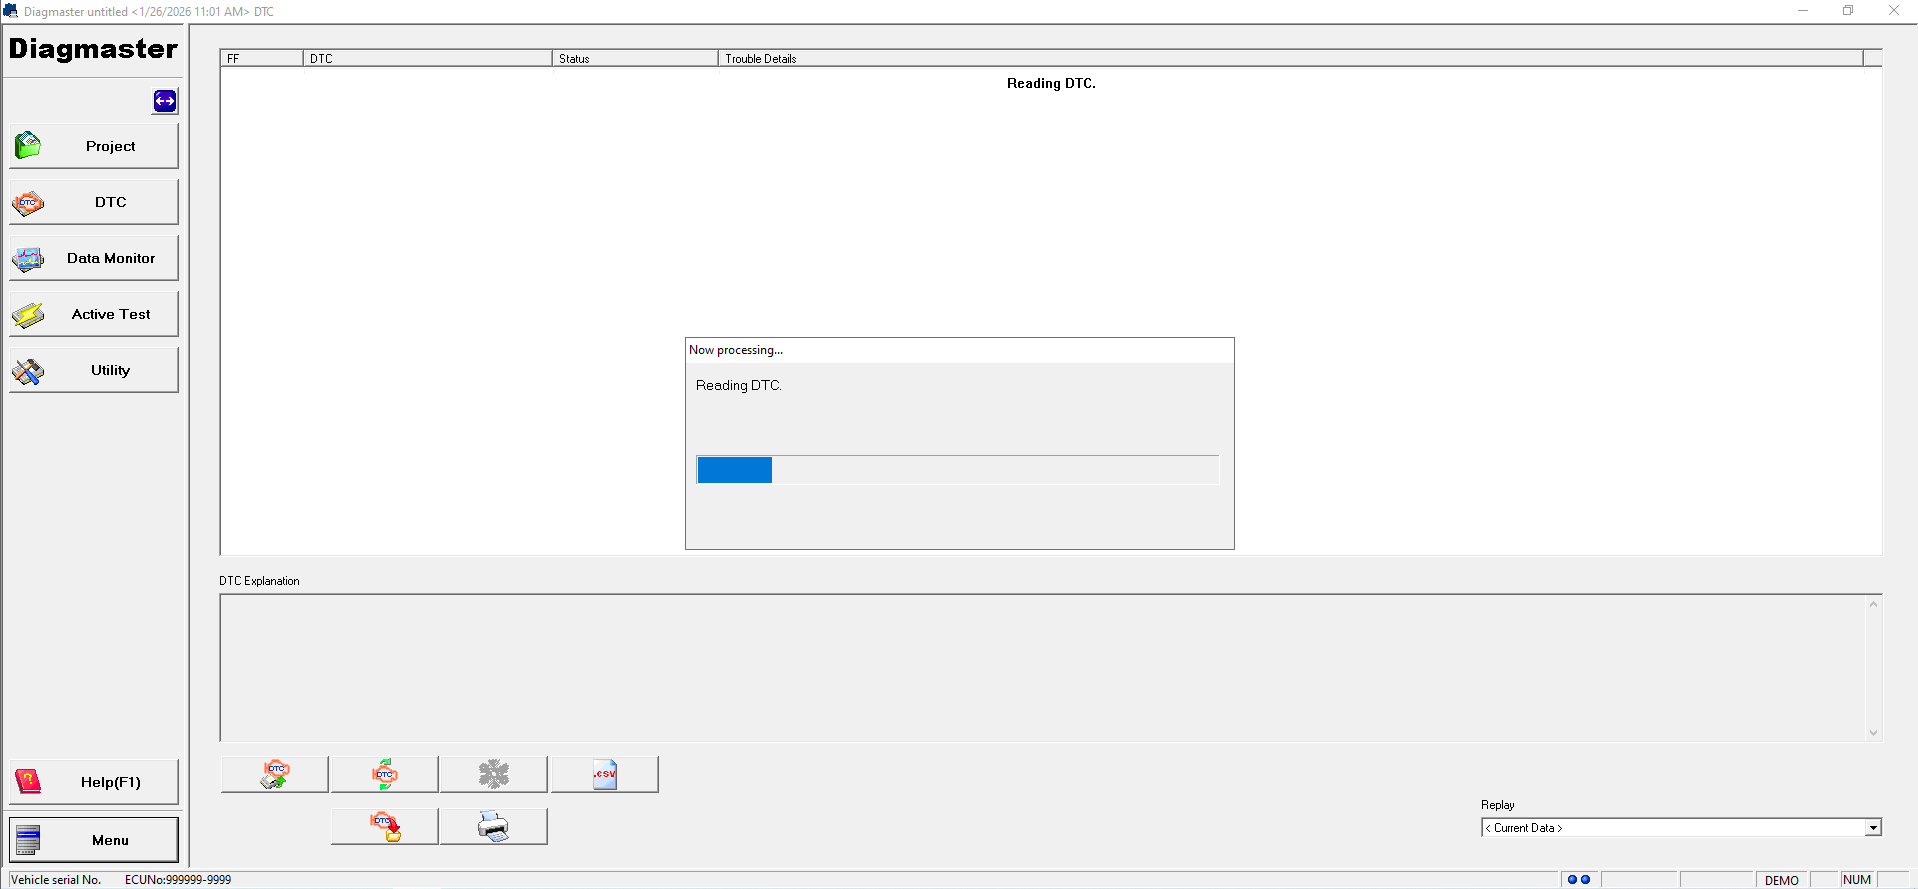
Task: Open the Active Test section
Action: tap(94, 314)
